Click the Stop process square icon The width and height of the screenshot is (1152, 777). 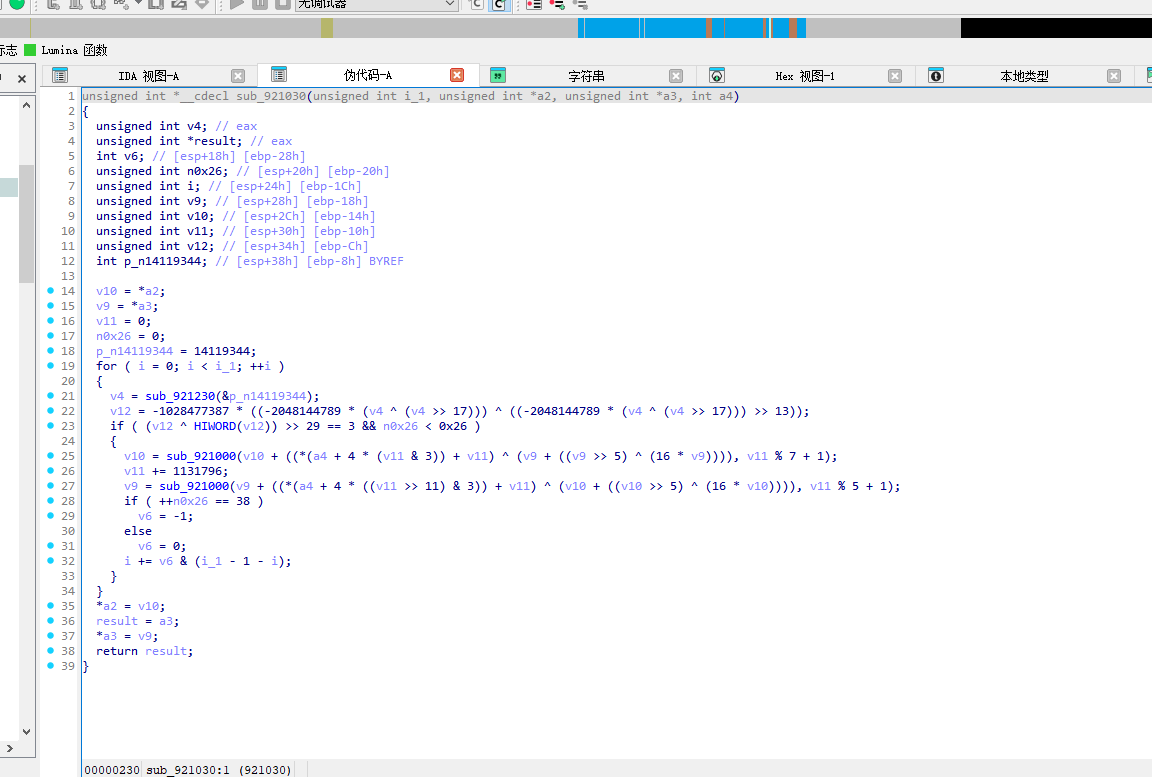(x=282, y=4)
